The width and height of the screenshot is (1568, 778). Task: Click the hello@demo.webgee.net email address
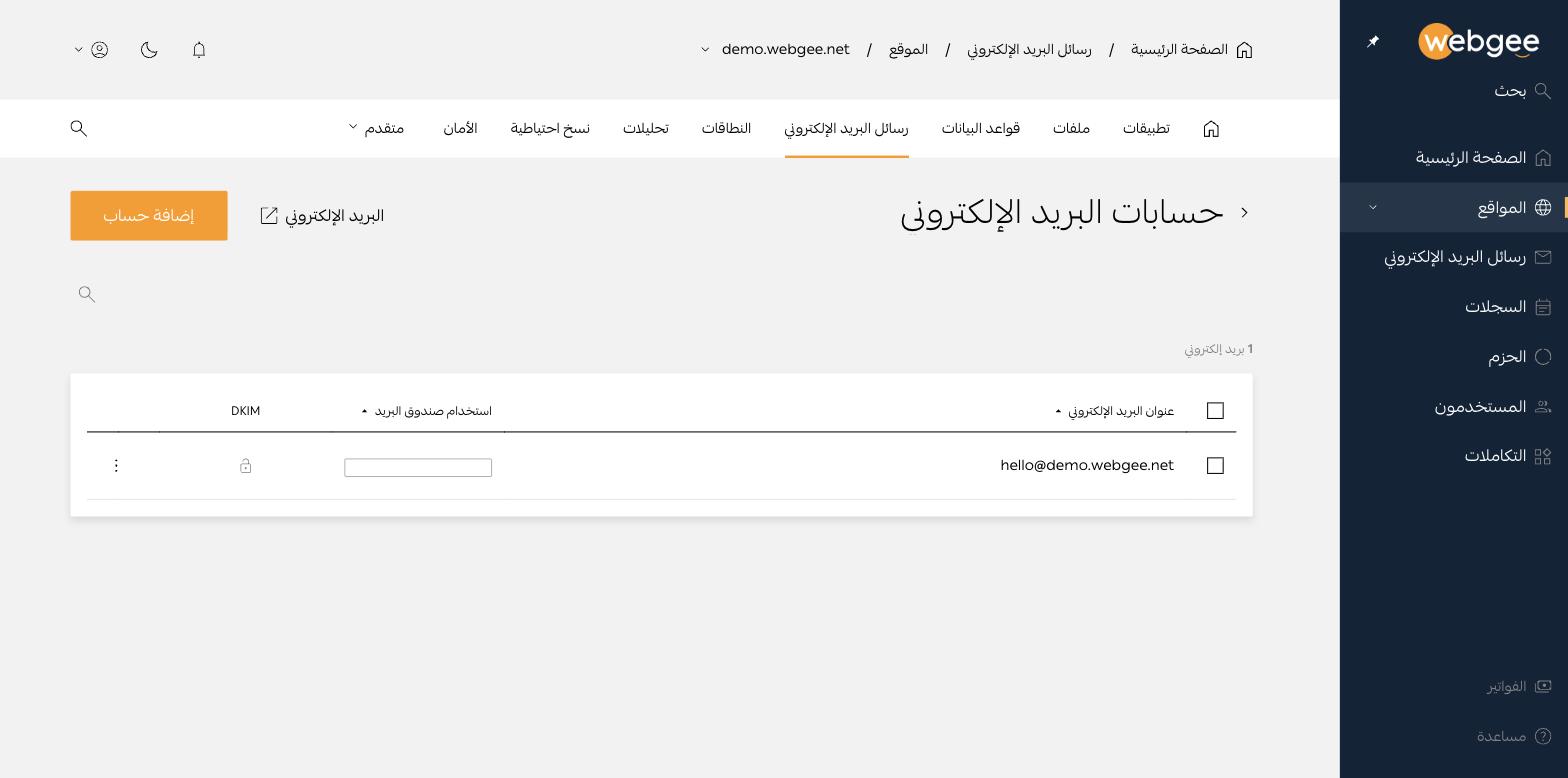pos(1087,466)
